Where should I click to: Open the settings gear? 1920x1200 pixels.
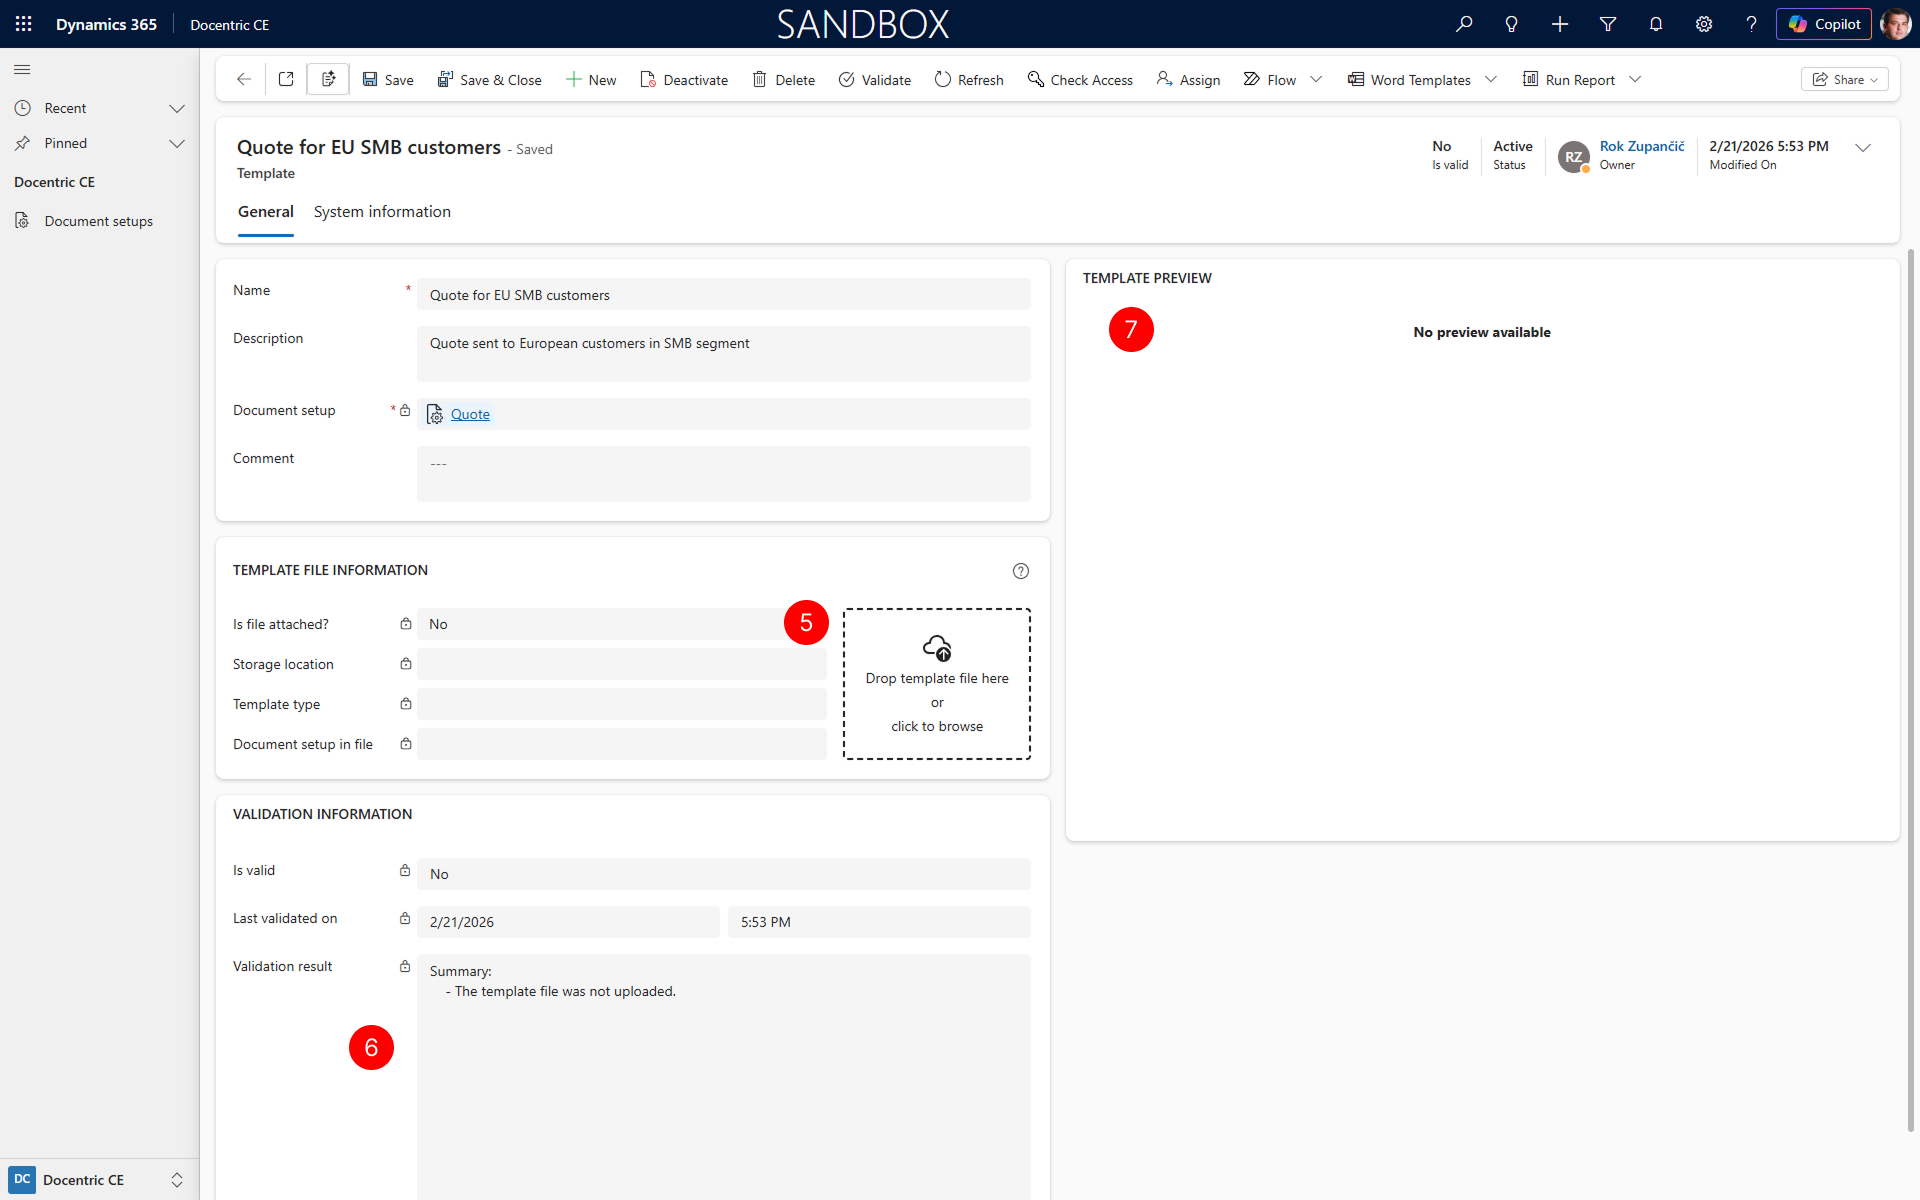point(1704,24)
